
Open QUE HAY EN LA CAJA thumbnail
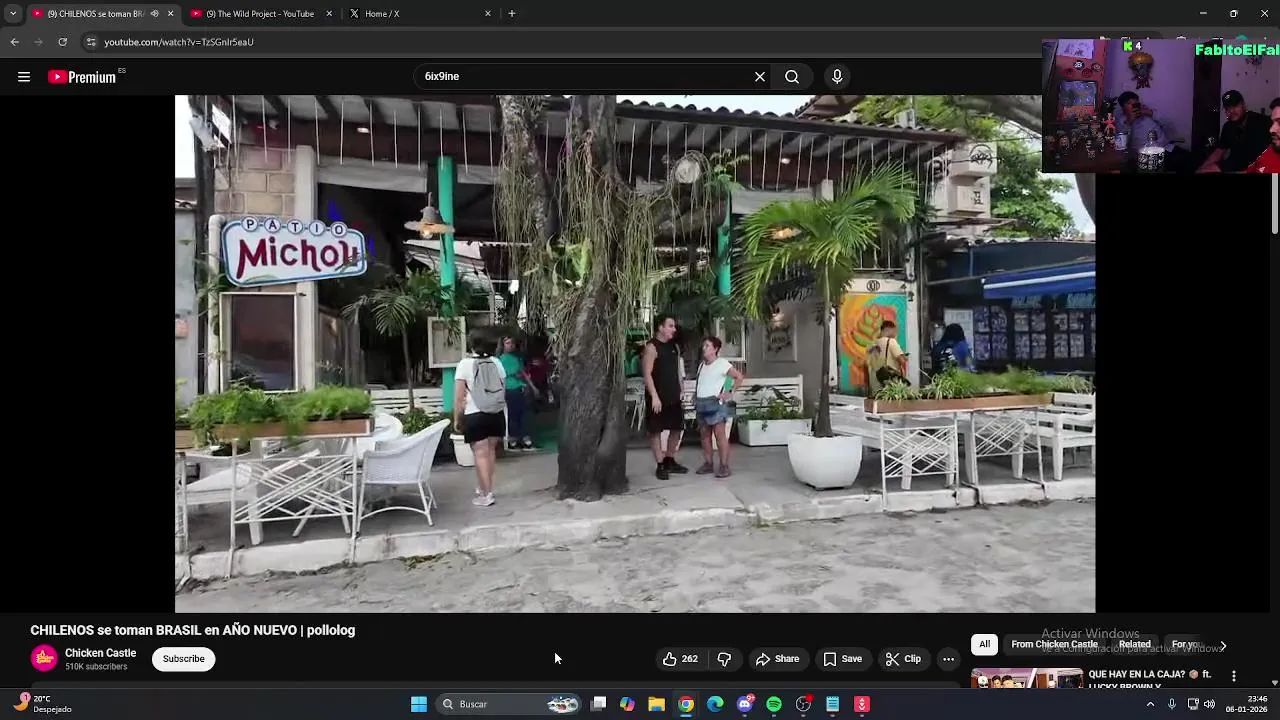1027,679
